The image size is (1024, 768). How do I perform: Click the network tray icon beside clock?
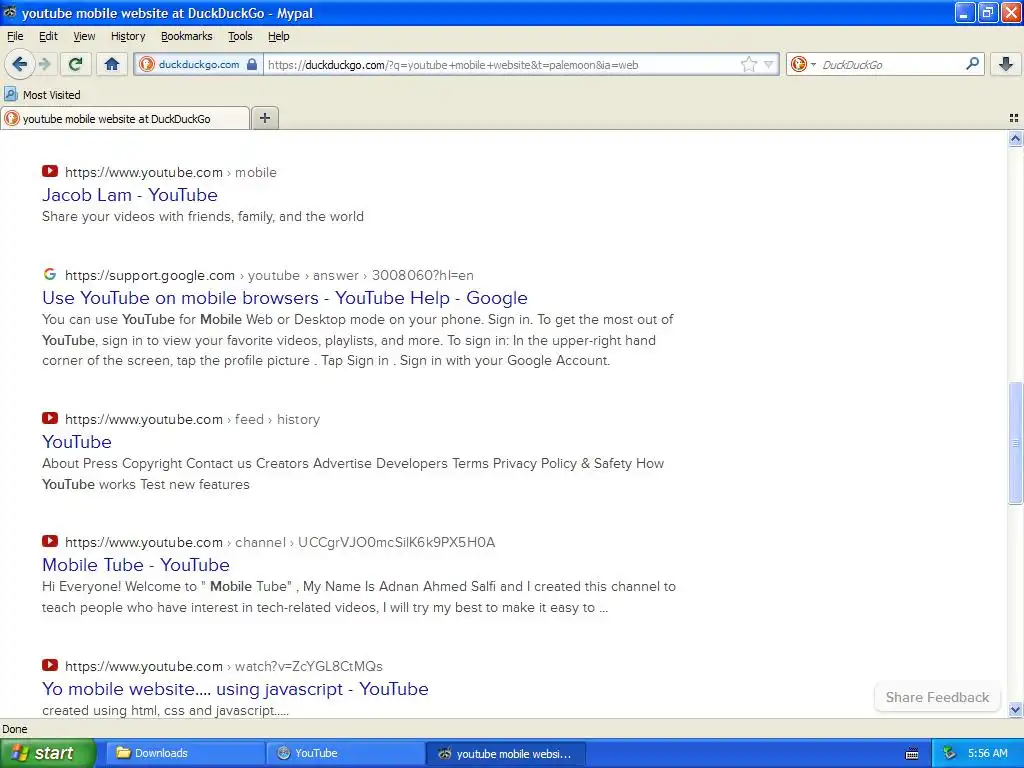click(x=950, y=753)
